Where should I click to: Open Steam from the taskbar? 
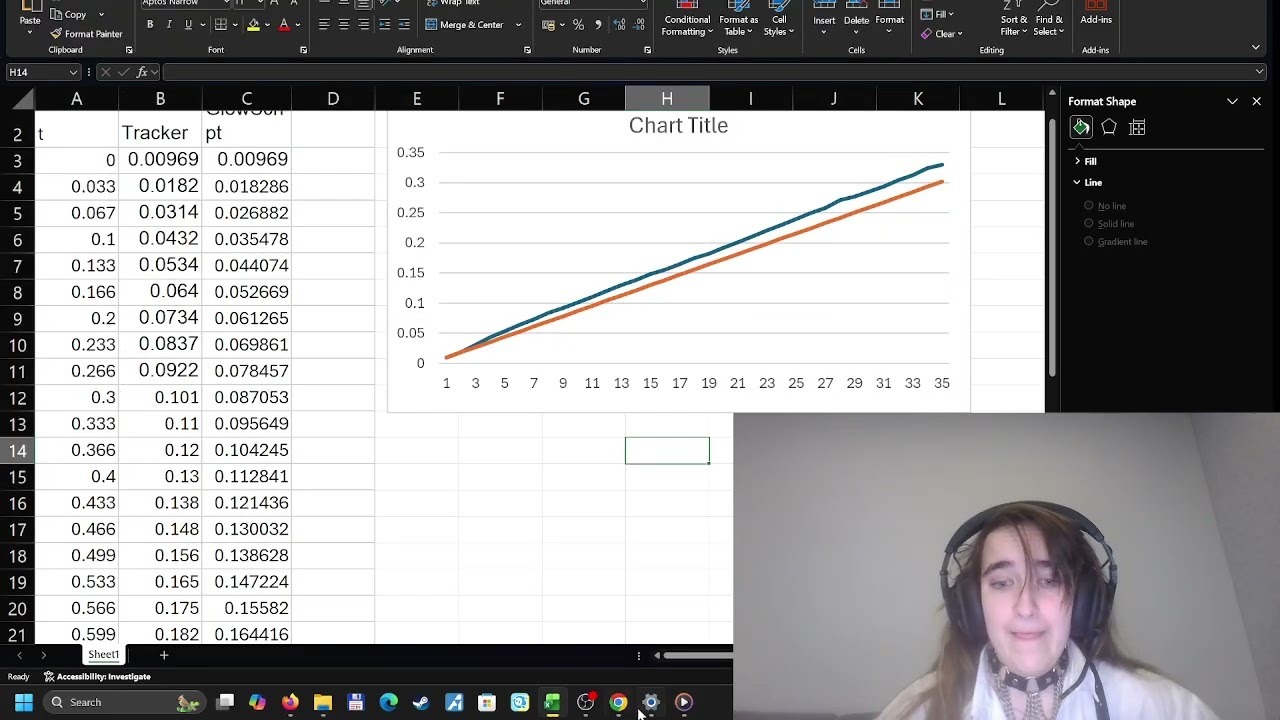point(421,702)
